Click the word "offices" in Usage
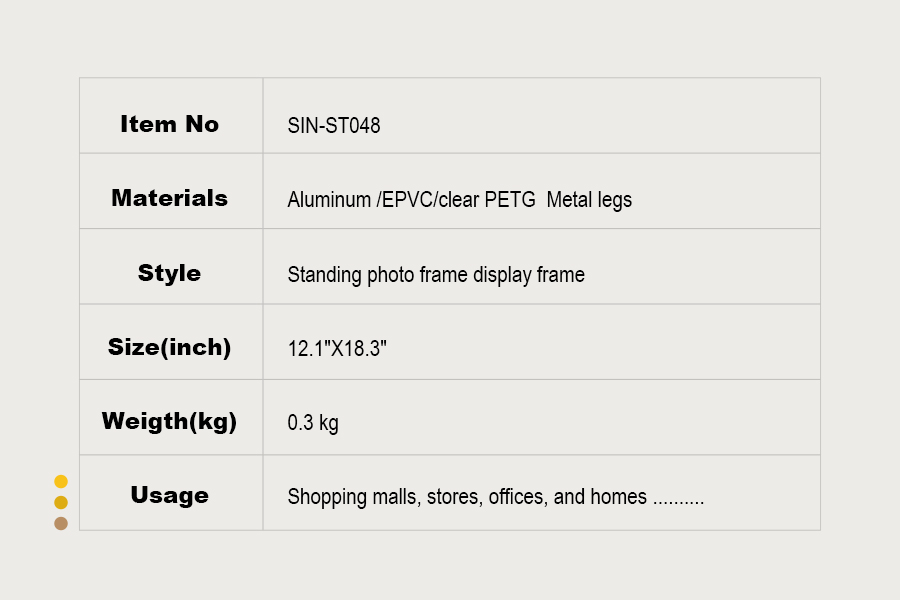The width and height of the screenshot is (900, 600). coord(517,497)
